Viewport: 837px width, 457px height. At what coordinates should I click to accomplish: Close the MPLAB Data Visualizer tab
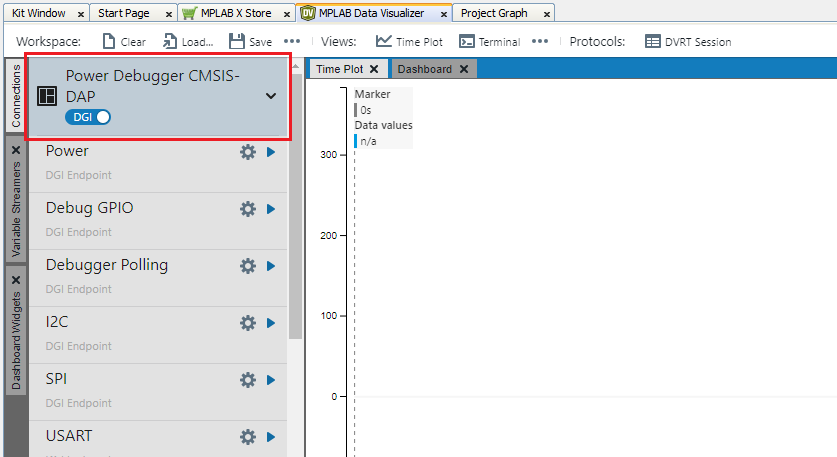(444, 14)
